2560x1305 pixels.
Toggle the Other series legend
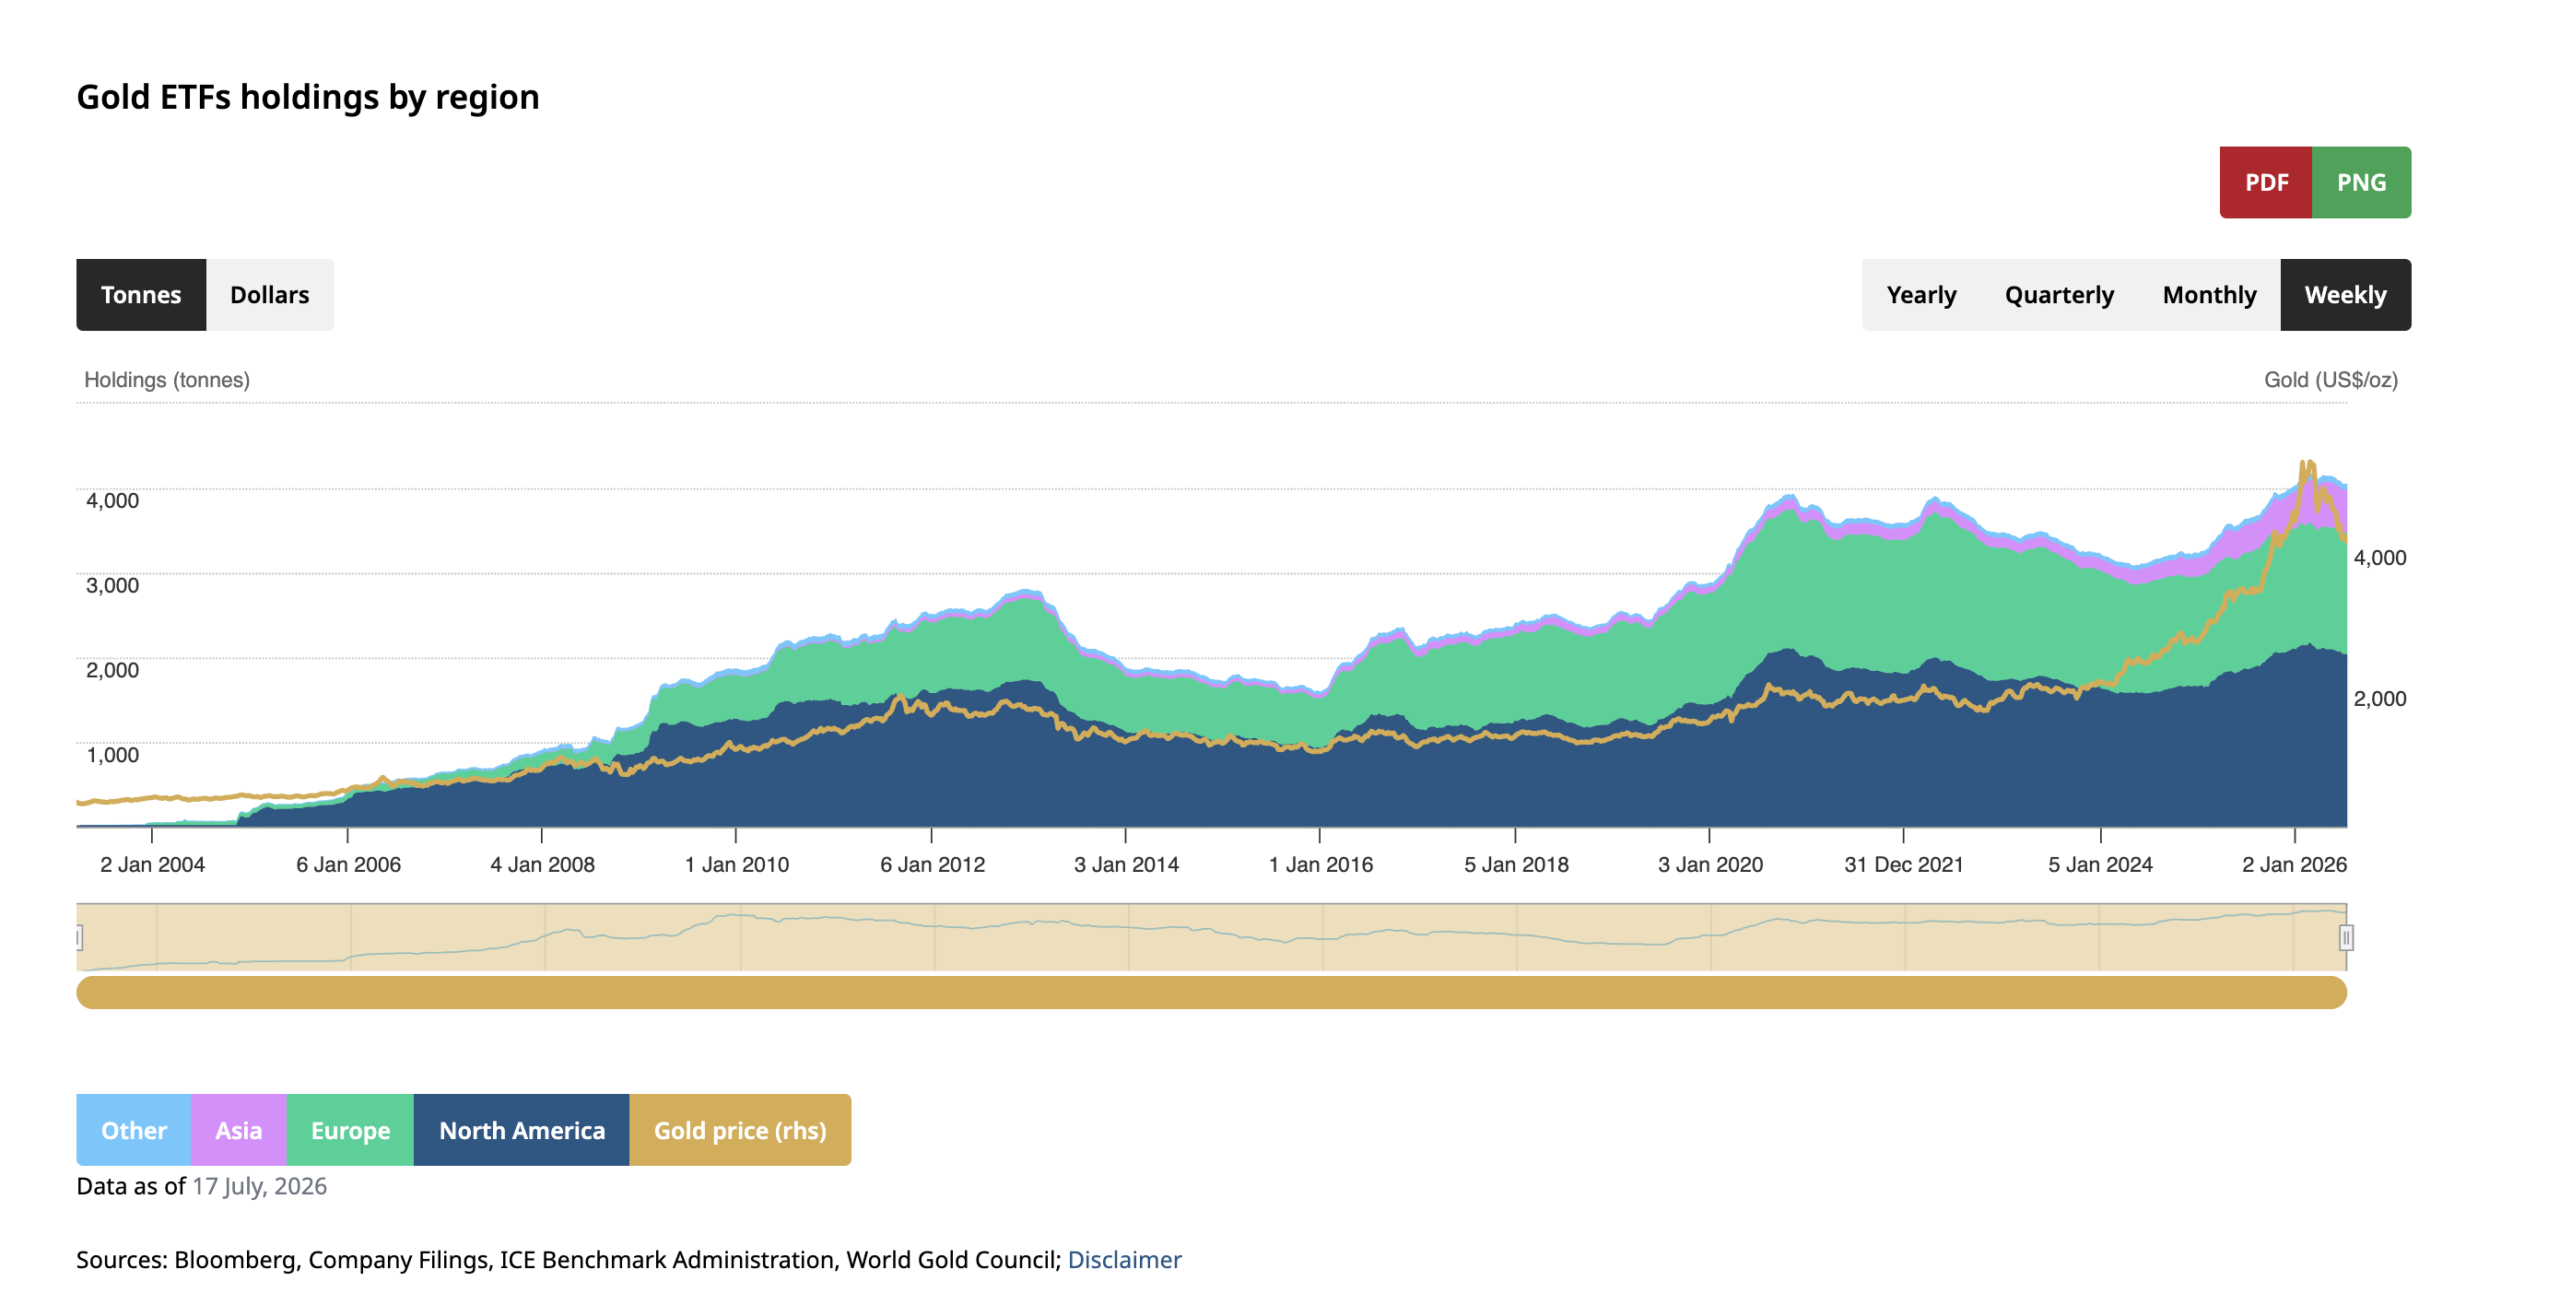point(133,1130)
